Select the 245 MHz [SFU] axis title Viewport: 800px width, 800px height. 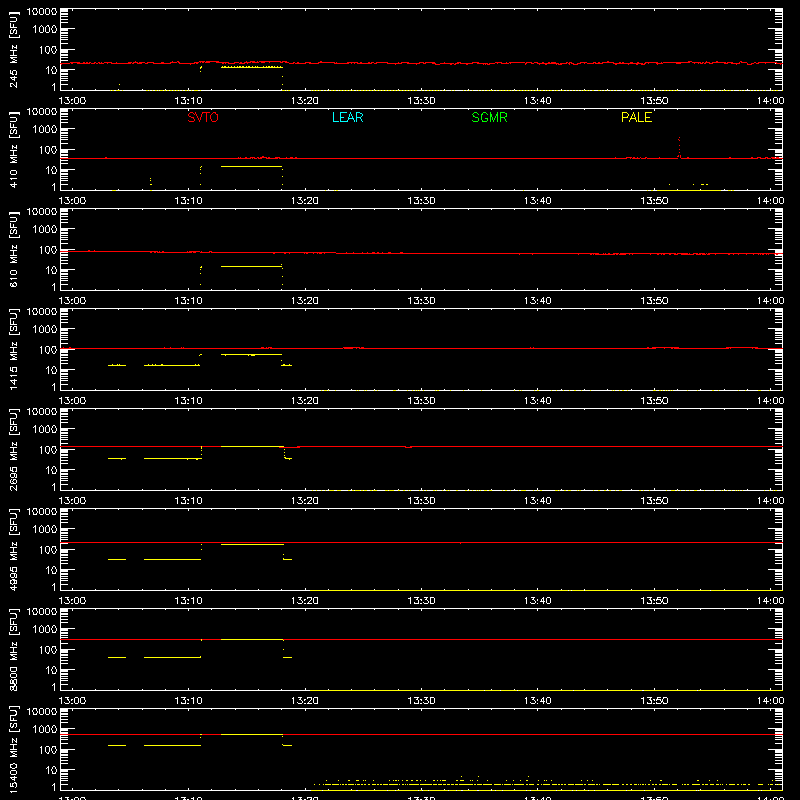coord(13,49)
